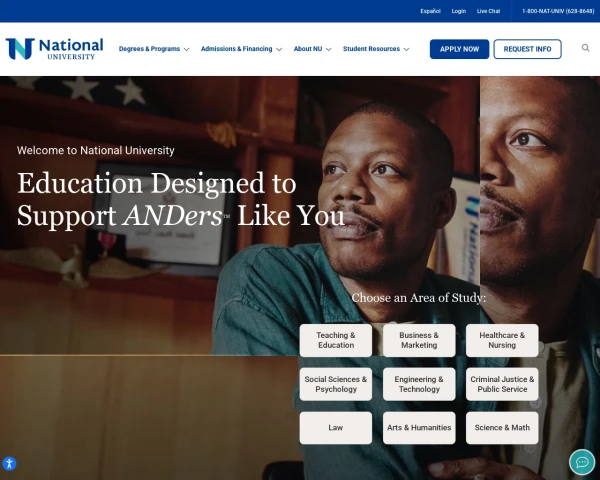600x480 pixels.
Task: Expand Degrees & Programs menu
Action: tap(154, 49)
